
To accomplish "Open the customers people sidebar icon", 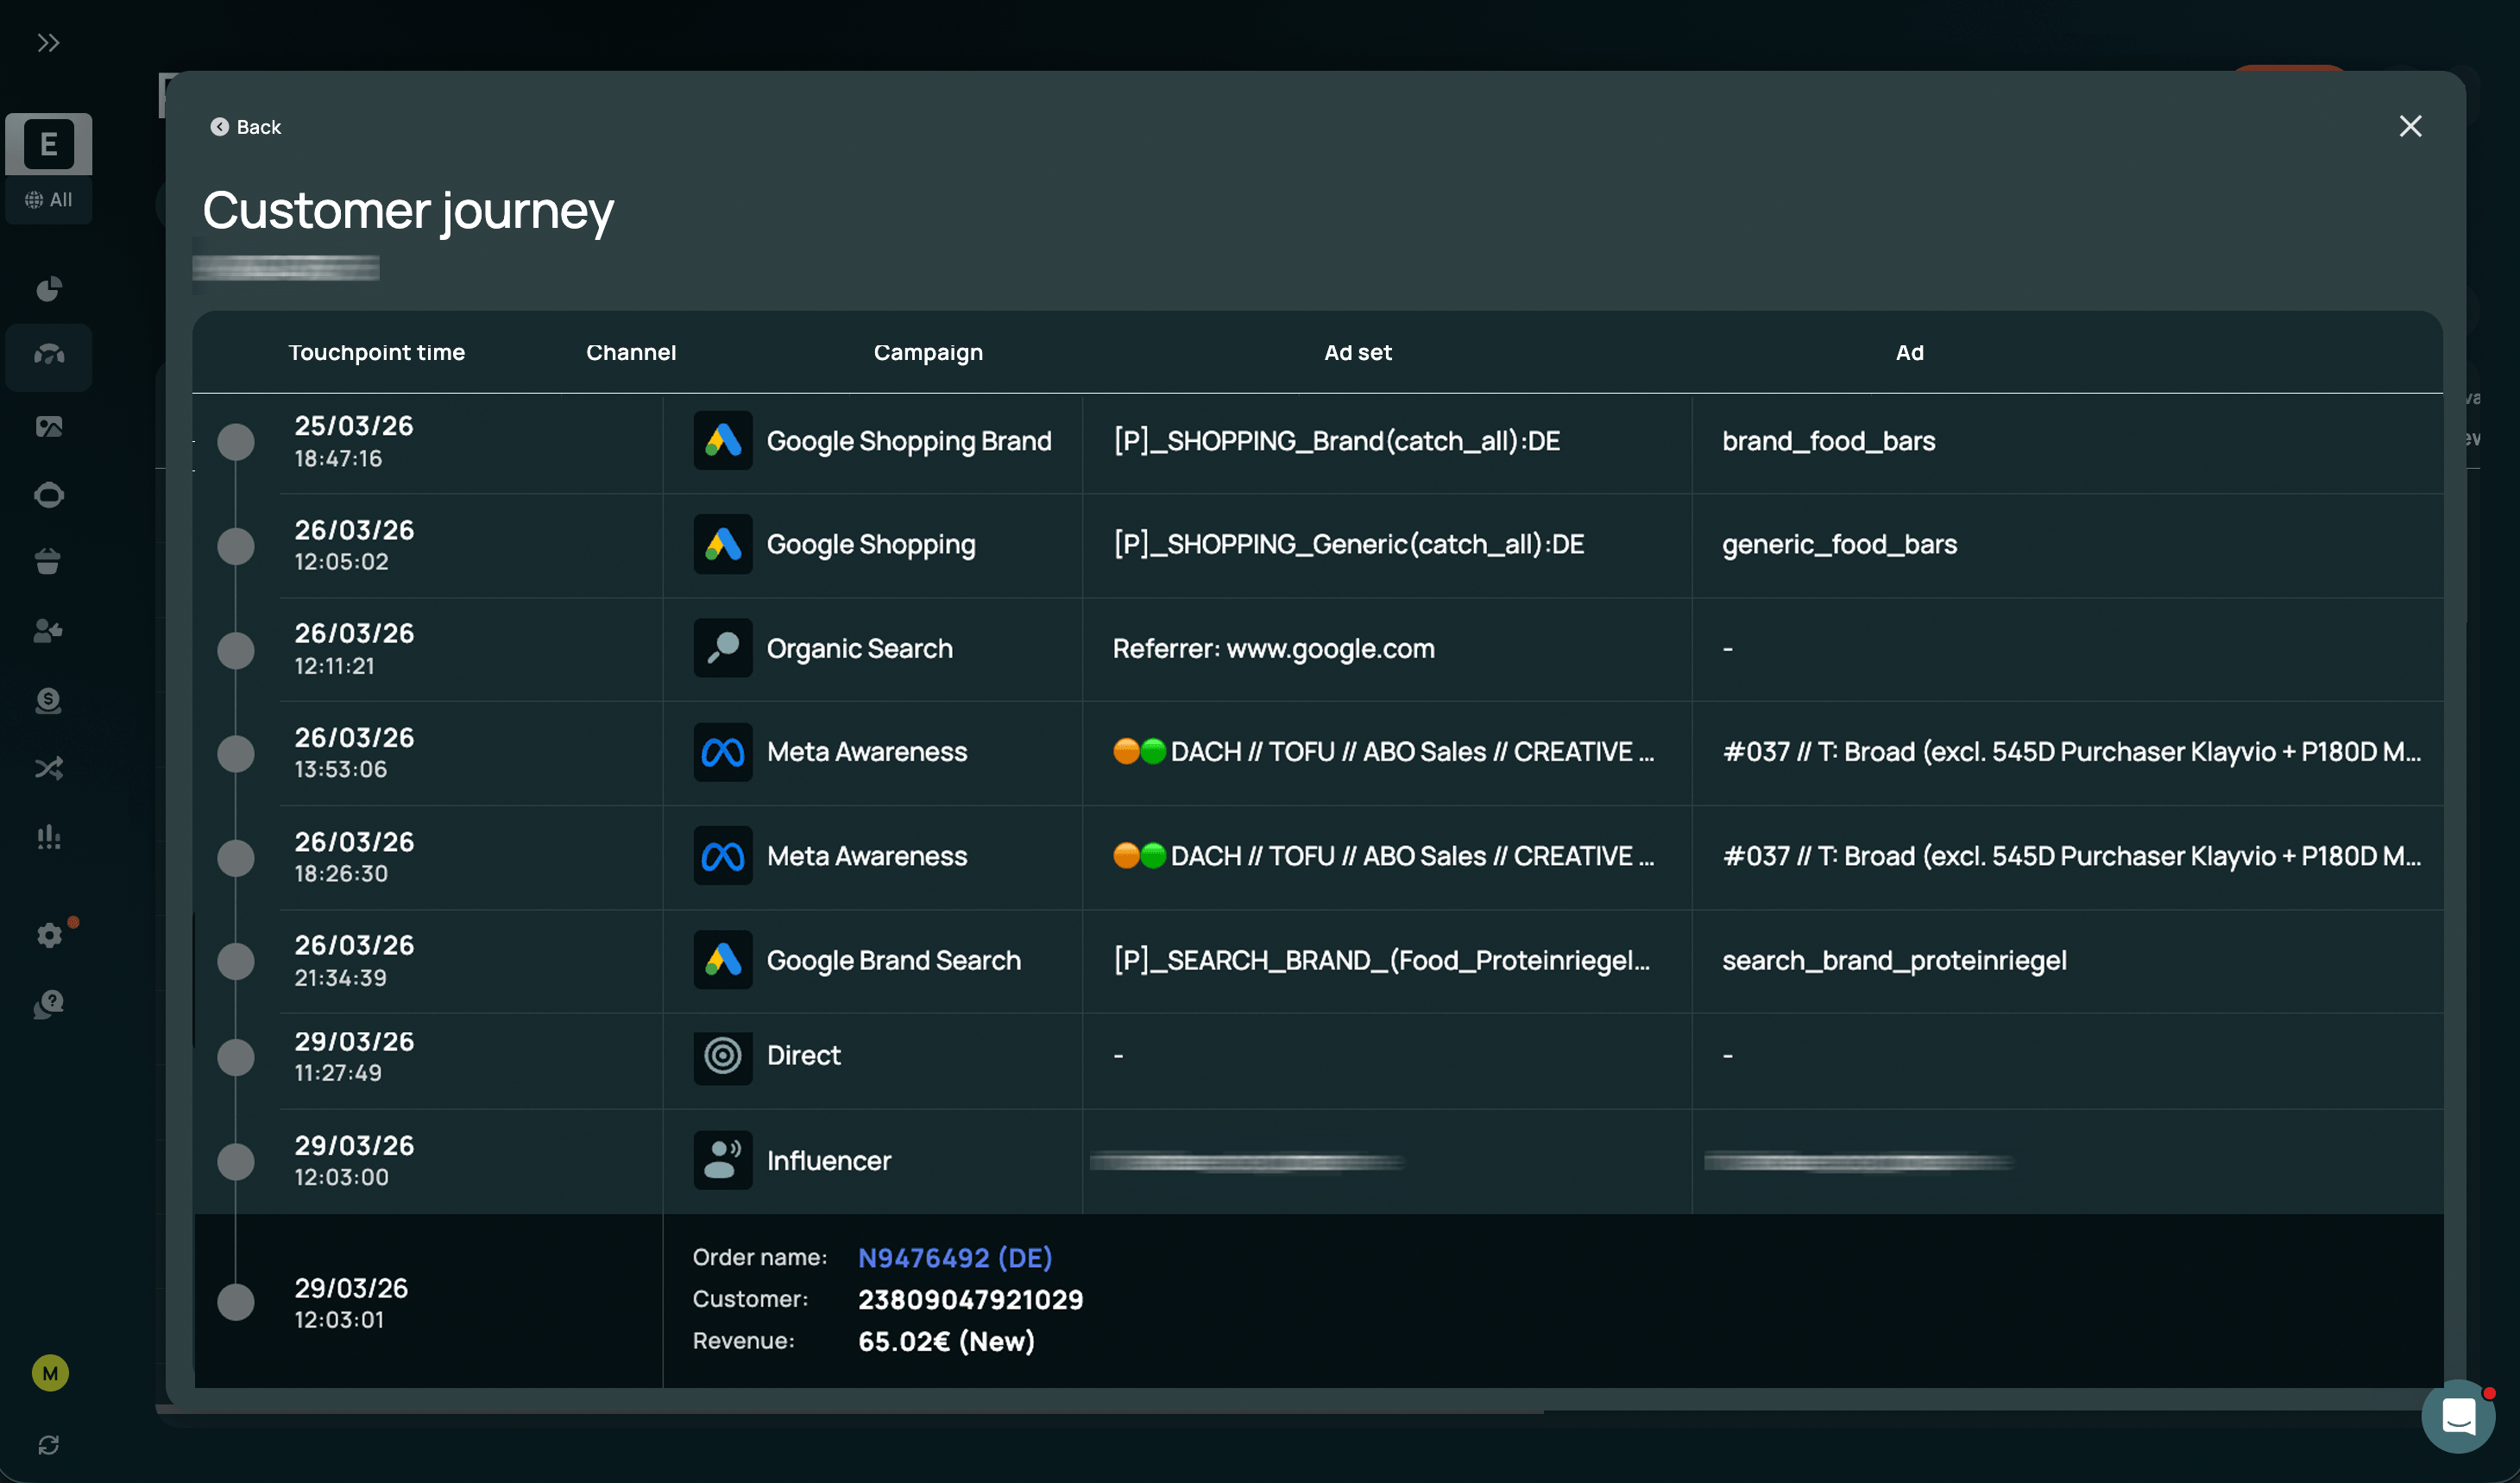I will (x=48, y=631).
